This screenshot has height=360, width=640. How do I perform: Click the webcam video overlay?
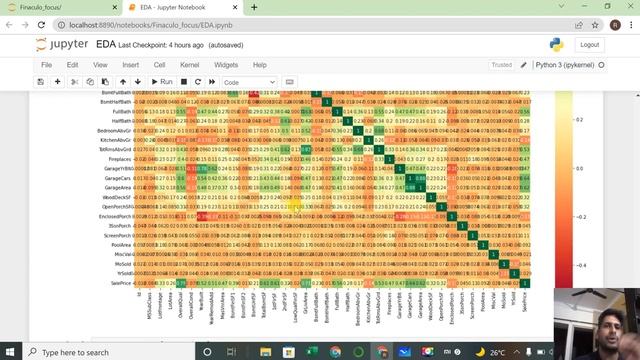(x=597, y=324)
